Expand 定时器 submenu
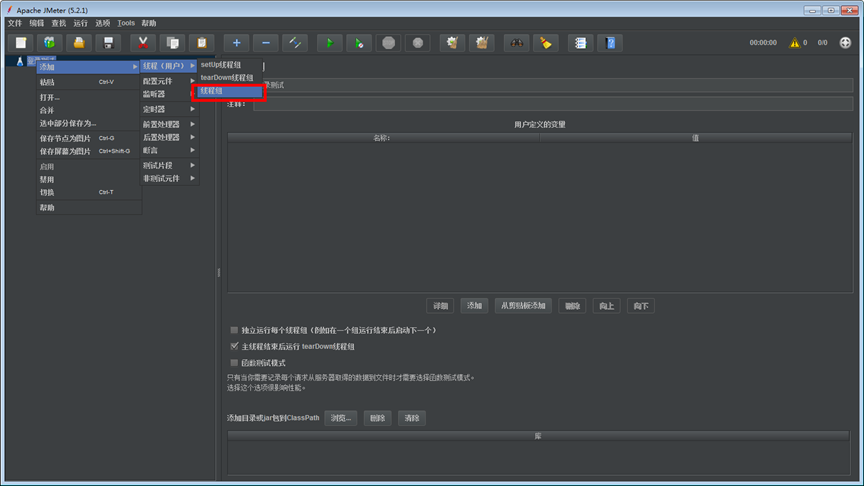Image resolution: width=864 pixels, height=486 pixels. [x=168, y=109]
